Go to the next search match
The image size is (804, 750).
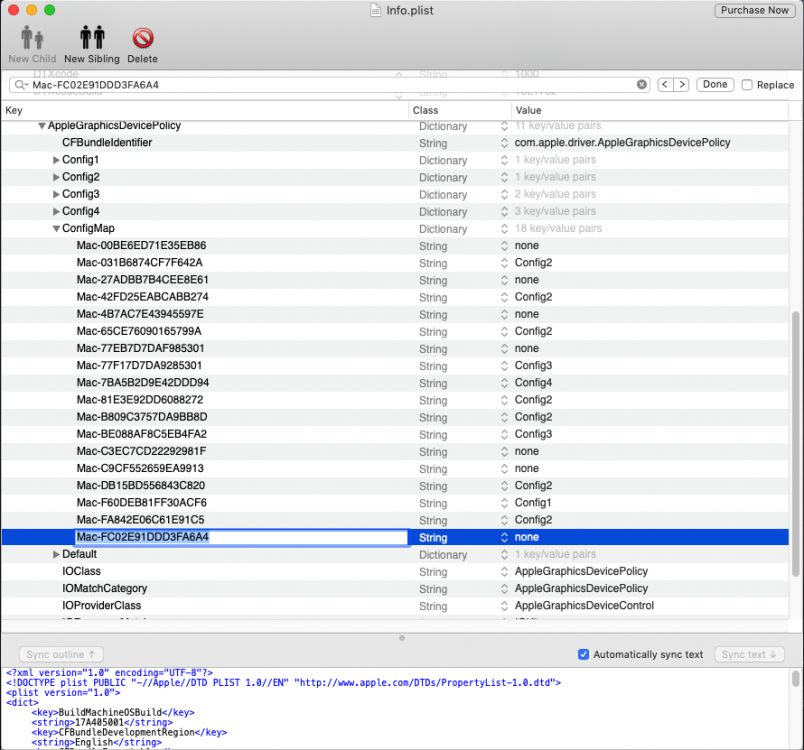(681, 85)
